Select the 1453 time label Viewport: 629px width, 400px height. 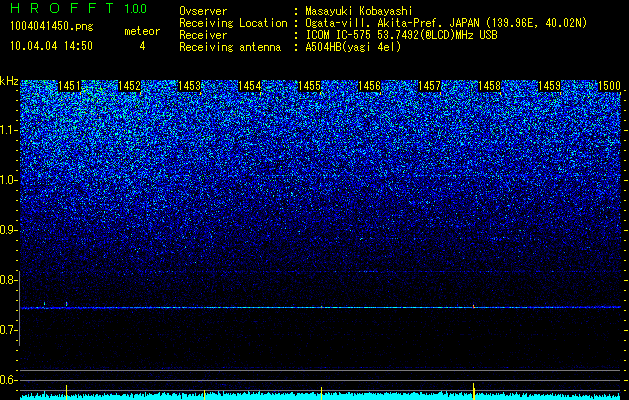pos(189,86)
